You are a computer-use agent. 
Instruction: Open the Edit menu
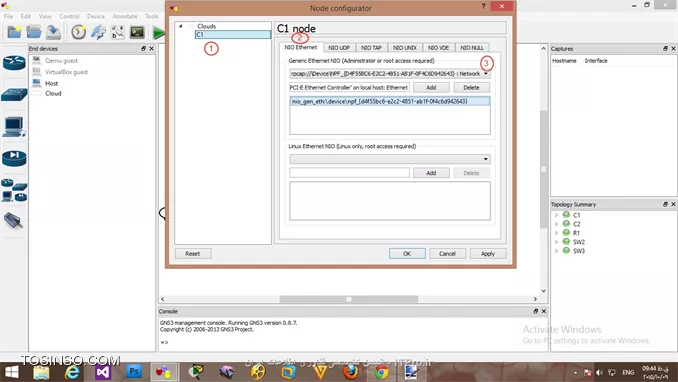[26, 16]
